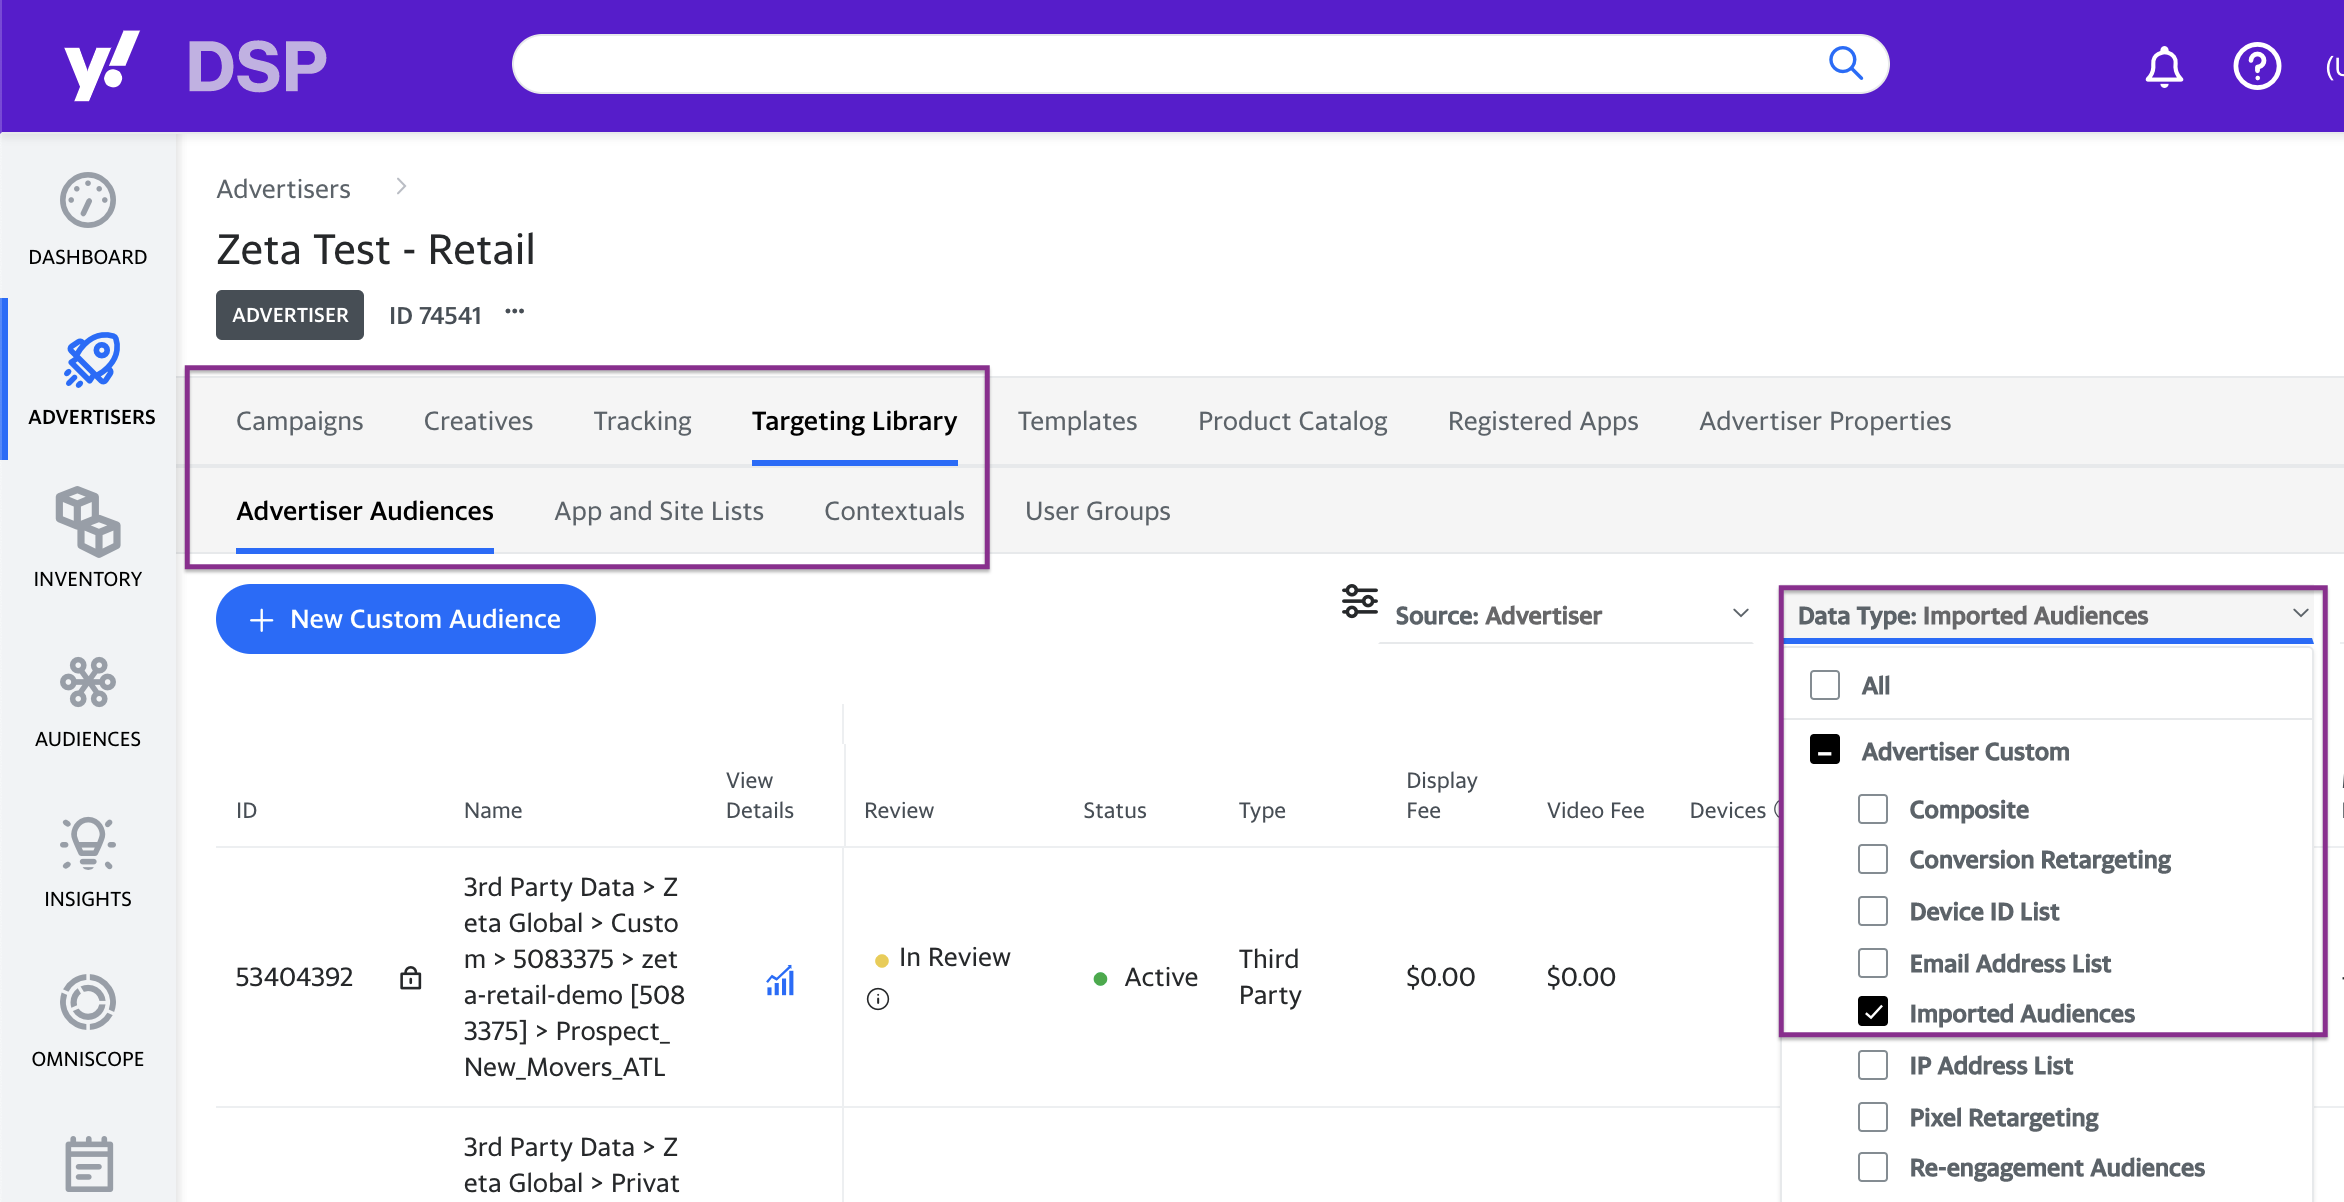The height and width of the screenshot is (1202, 2344).
Task: Uncheck the Imported Audiences checkbox
Action: [1873, 1012]
